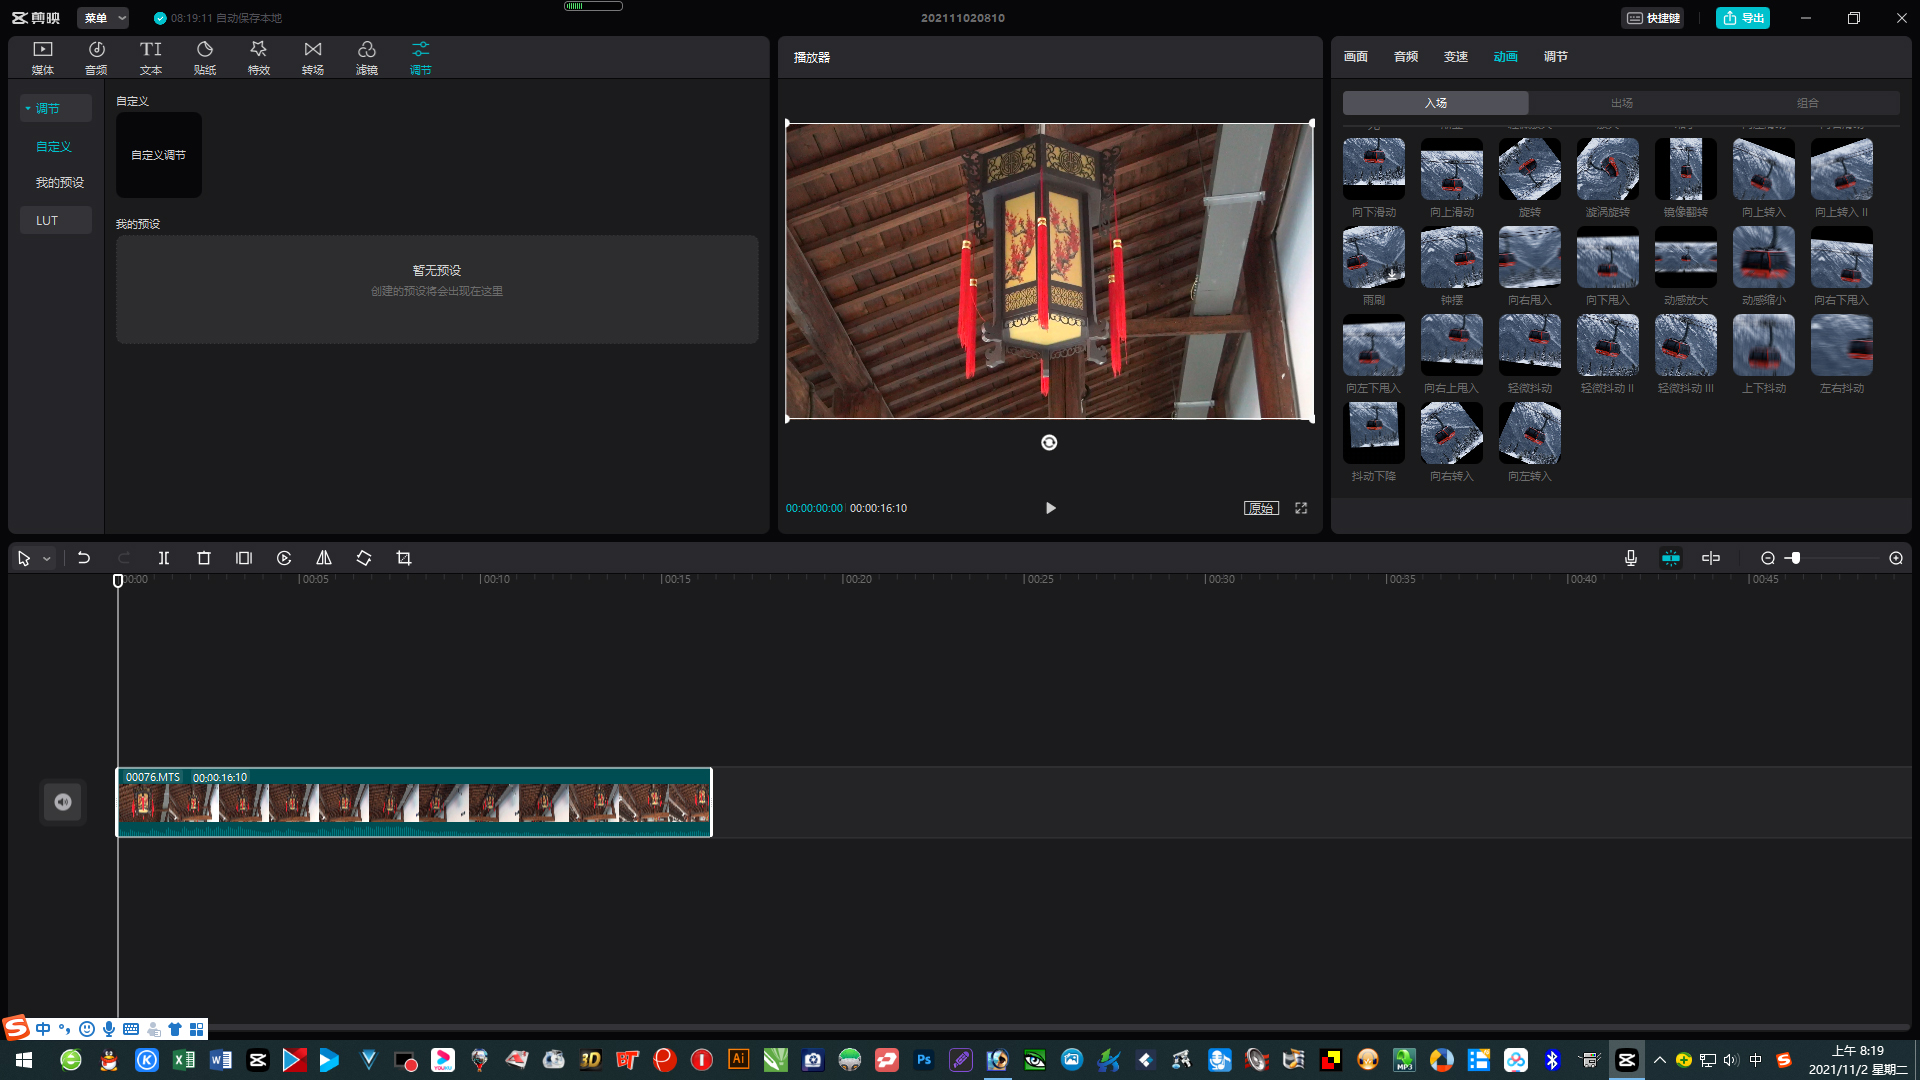
Task: Play the video in the player
Action: [1050, 508]
